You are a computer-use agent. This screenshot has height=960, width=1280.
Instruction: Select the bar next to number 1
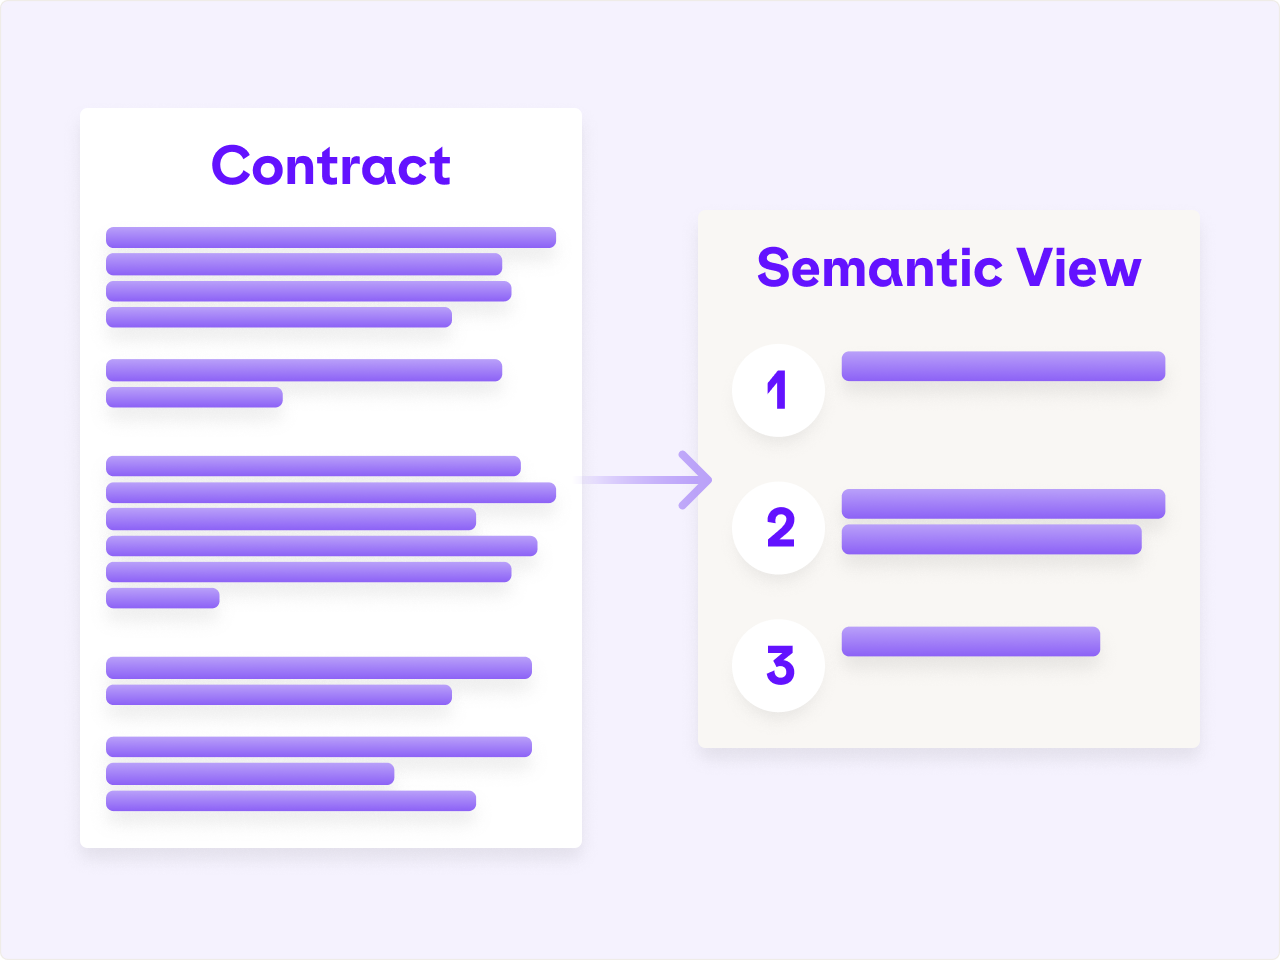1003,366
